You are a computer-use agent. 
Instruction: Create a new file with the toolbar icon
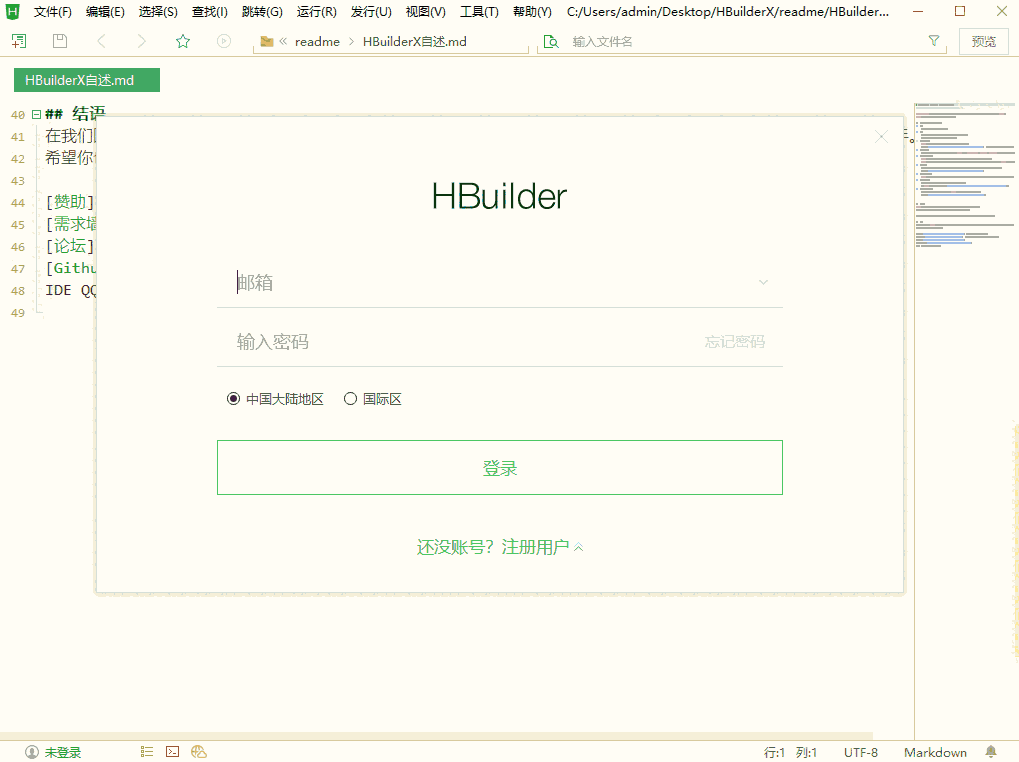point(18,41)
